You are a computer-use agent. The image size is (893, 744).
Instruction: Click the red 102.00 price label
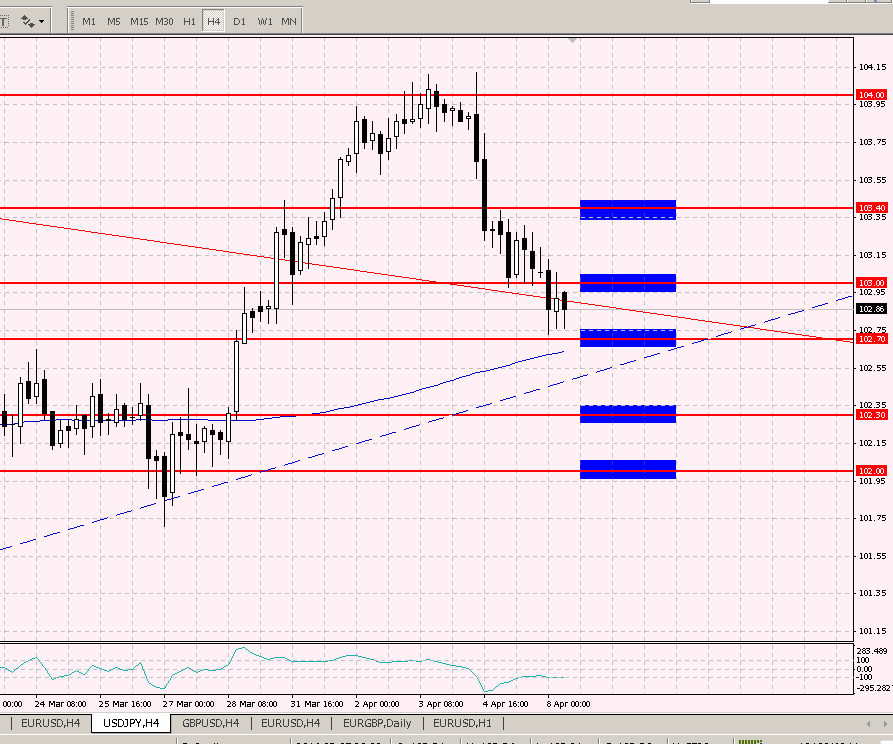pyautogui.click(x=871, y=471)
